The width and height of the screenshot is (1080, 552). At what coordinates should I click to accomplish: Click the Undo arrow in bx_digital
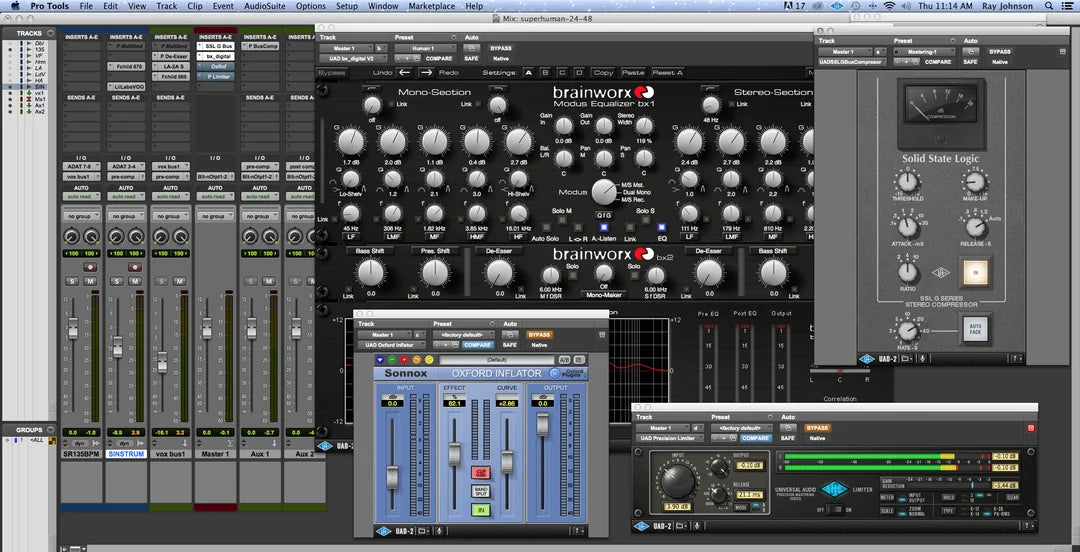coord(404,72)
